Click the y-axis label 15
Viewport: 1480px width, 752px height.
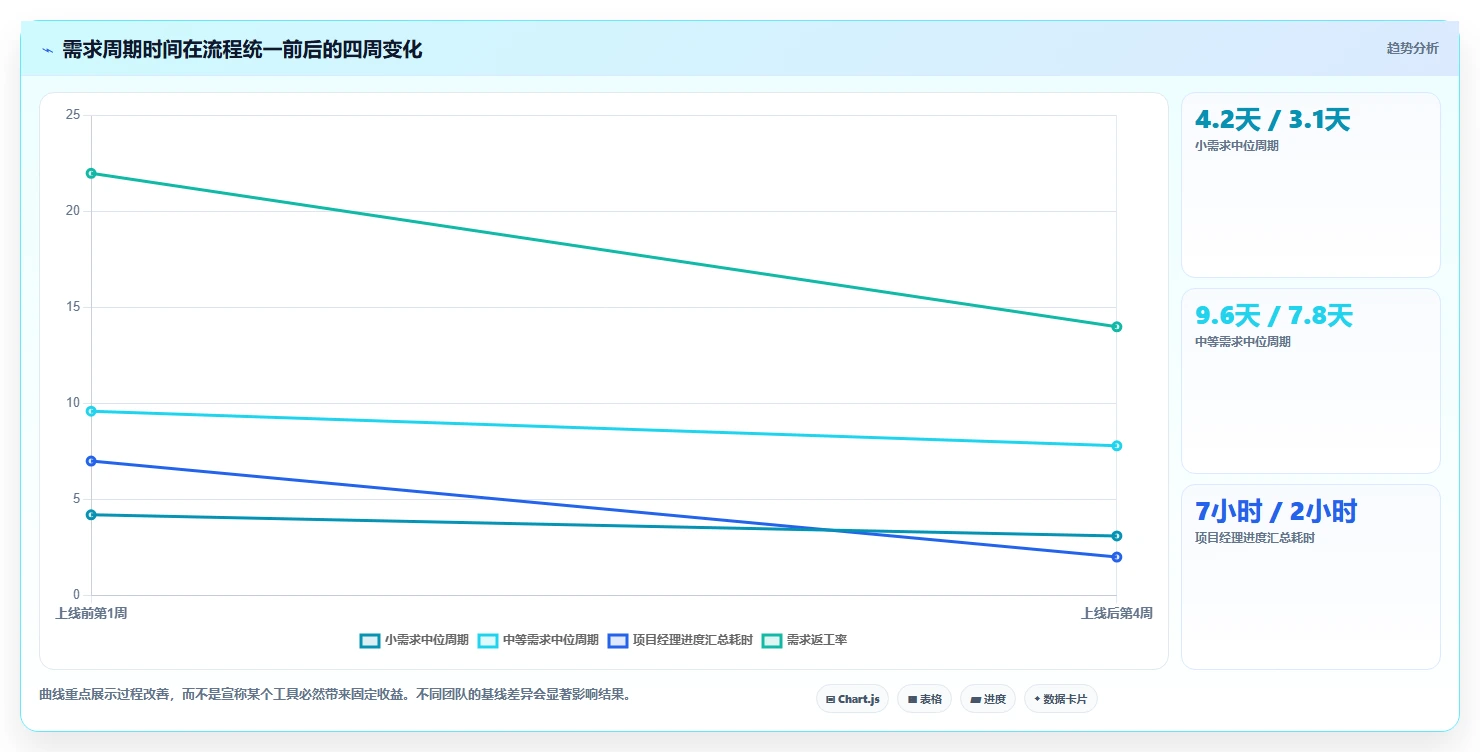coord(72,307)
